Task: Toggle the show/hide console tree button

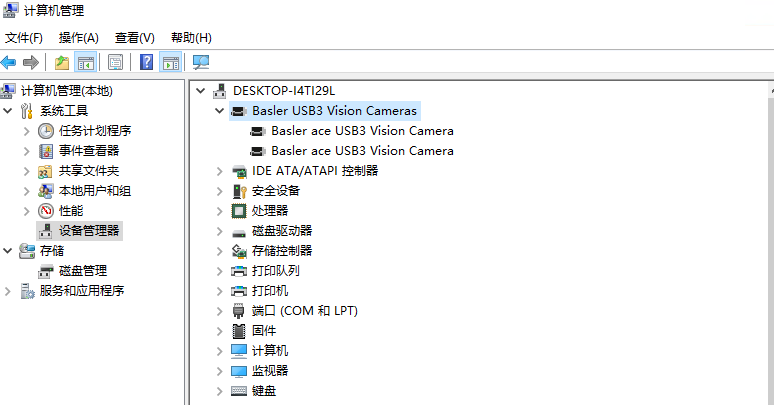Action: tap(86, 63)
